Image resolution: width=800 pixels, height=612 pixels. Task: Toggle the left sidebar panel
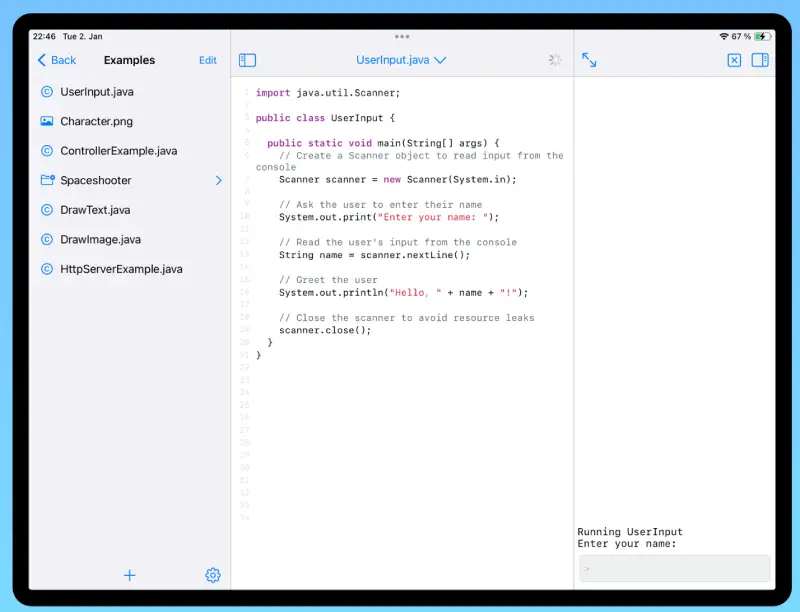[247, 60]
